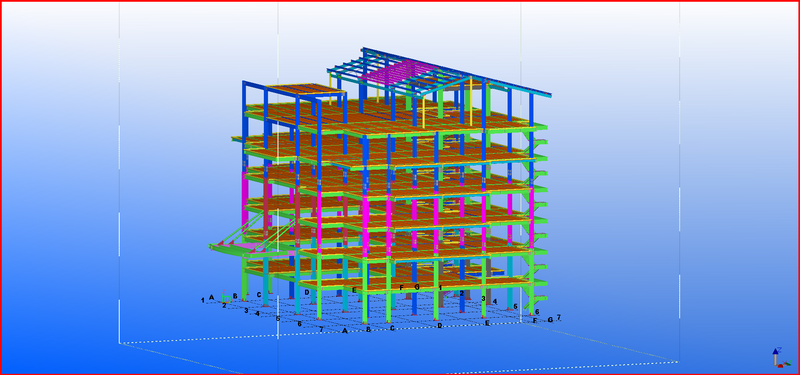Click grid label 1 beside label A
Image resolution: width=800 pixels, height=375 pixels.
(203, 300)
